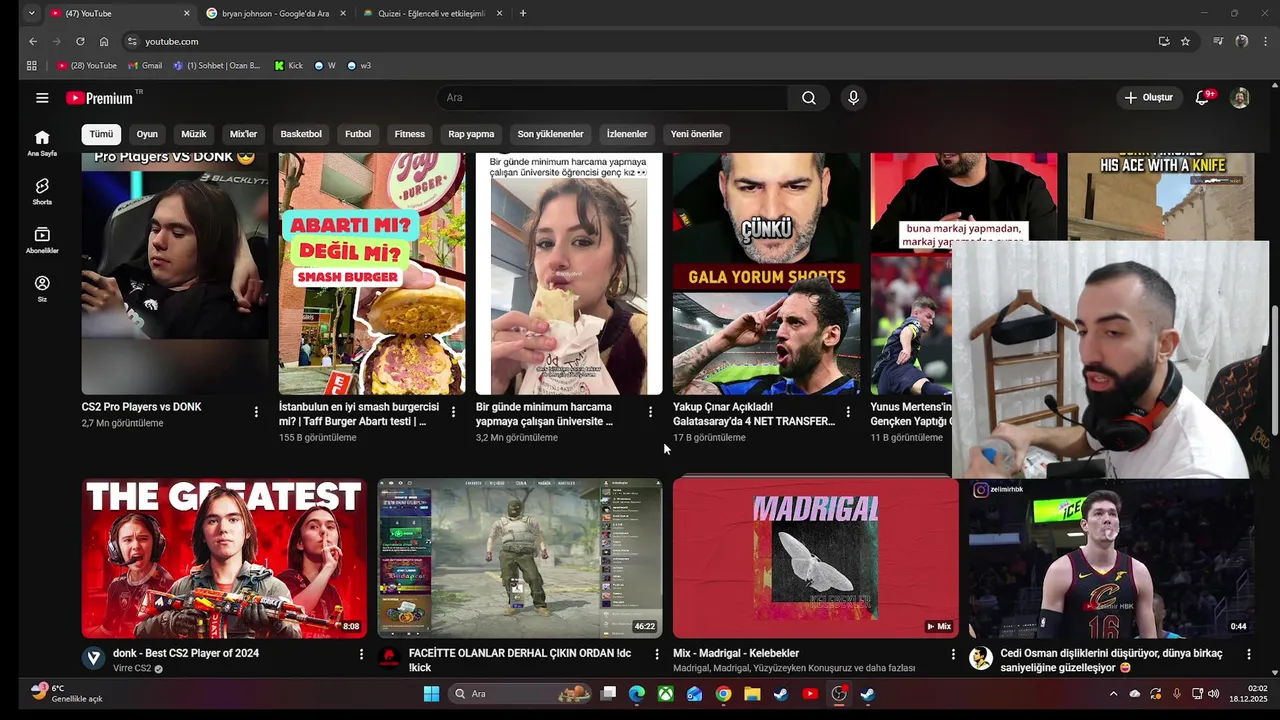Go back with the browser back arrow

pos(32,41)
